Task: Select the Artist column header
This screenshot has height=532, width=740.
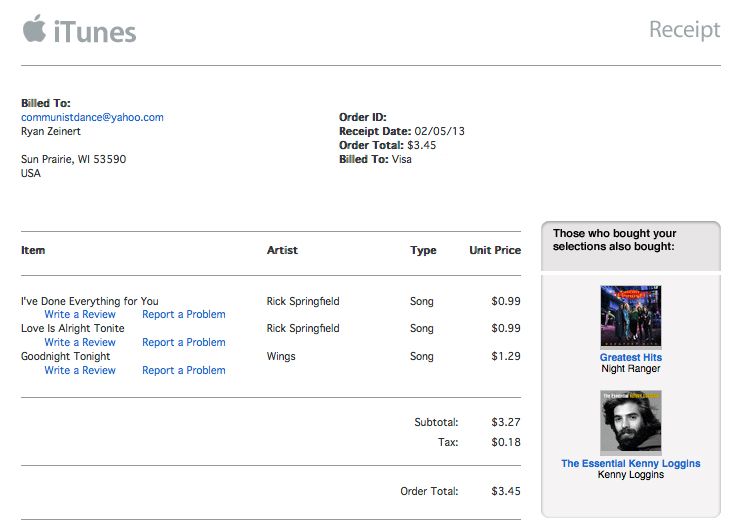Action: tap(282, 250)
